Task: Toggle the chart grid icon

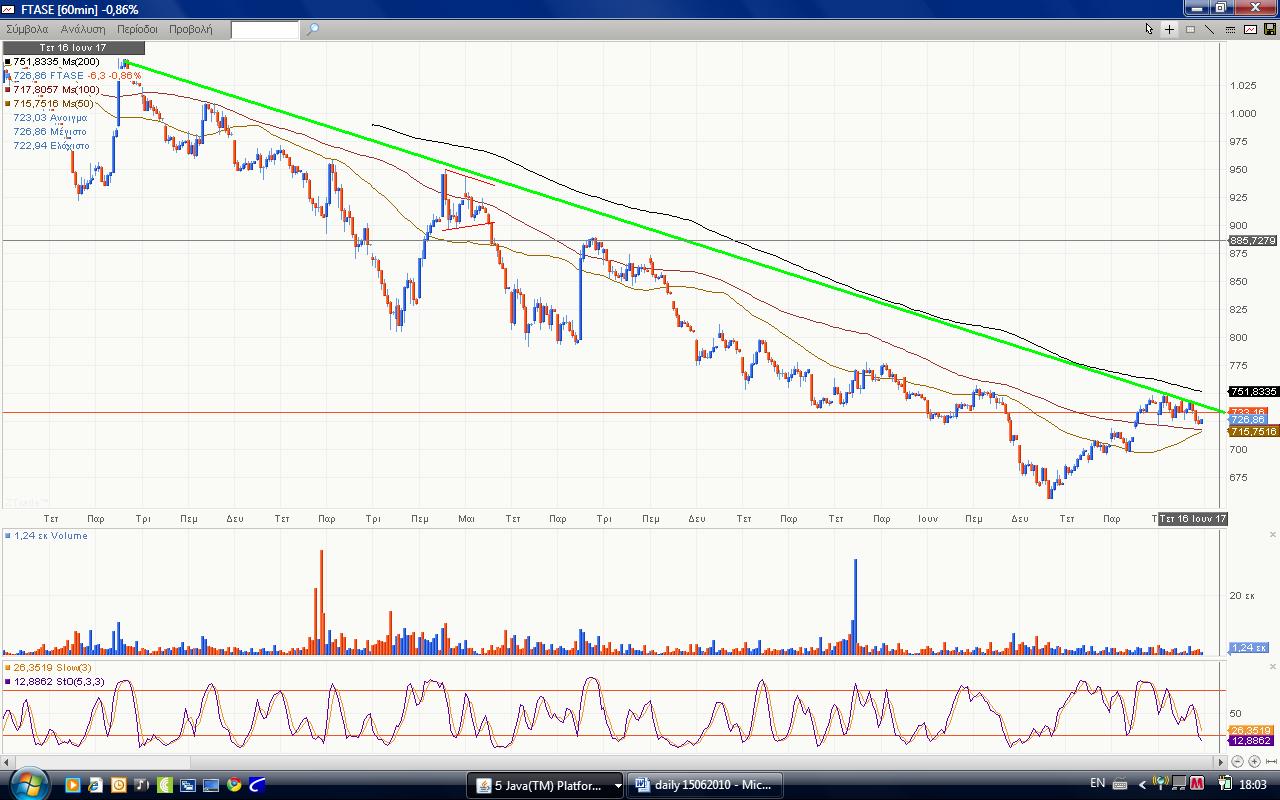Action: tap(1190, 29)
